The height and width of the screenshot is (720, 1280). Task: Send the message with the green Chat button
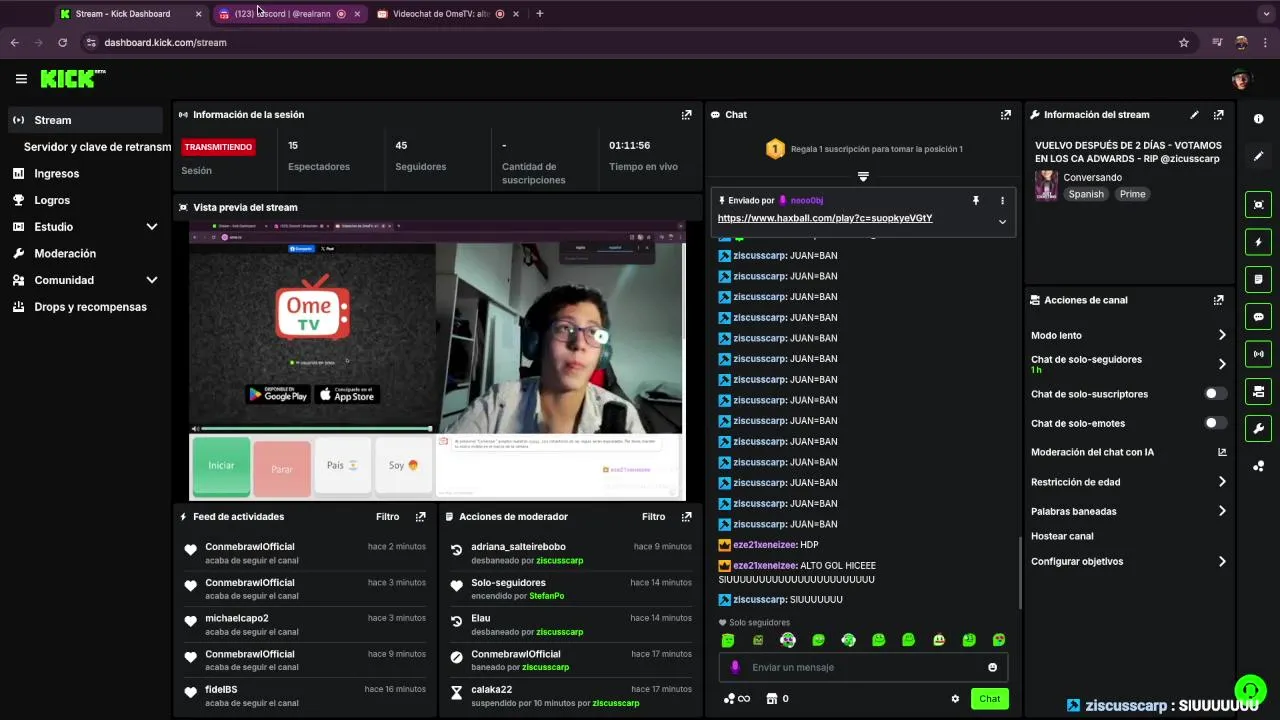click(989, 699)
